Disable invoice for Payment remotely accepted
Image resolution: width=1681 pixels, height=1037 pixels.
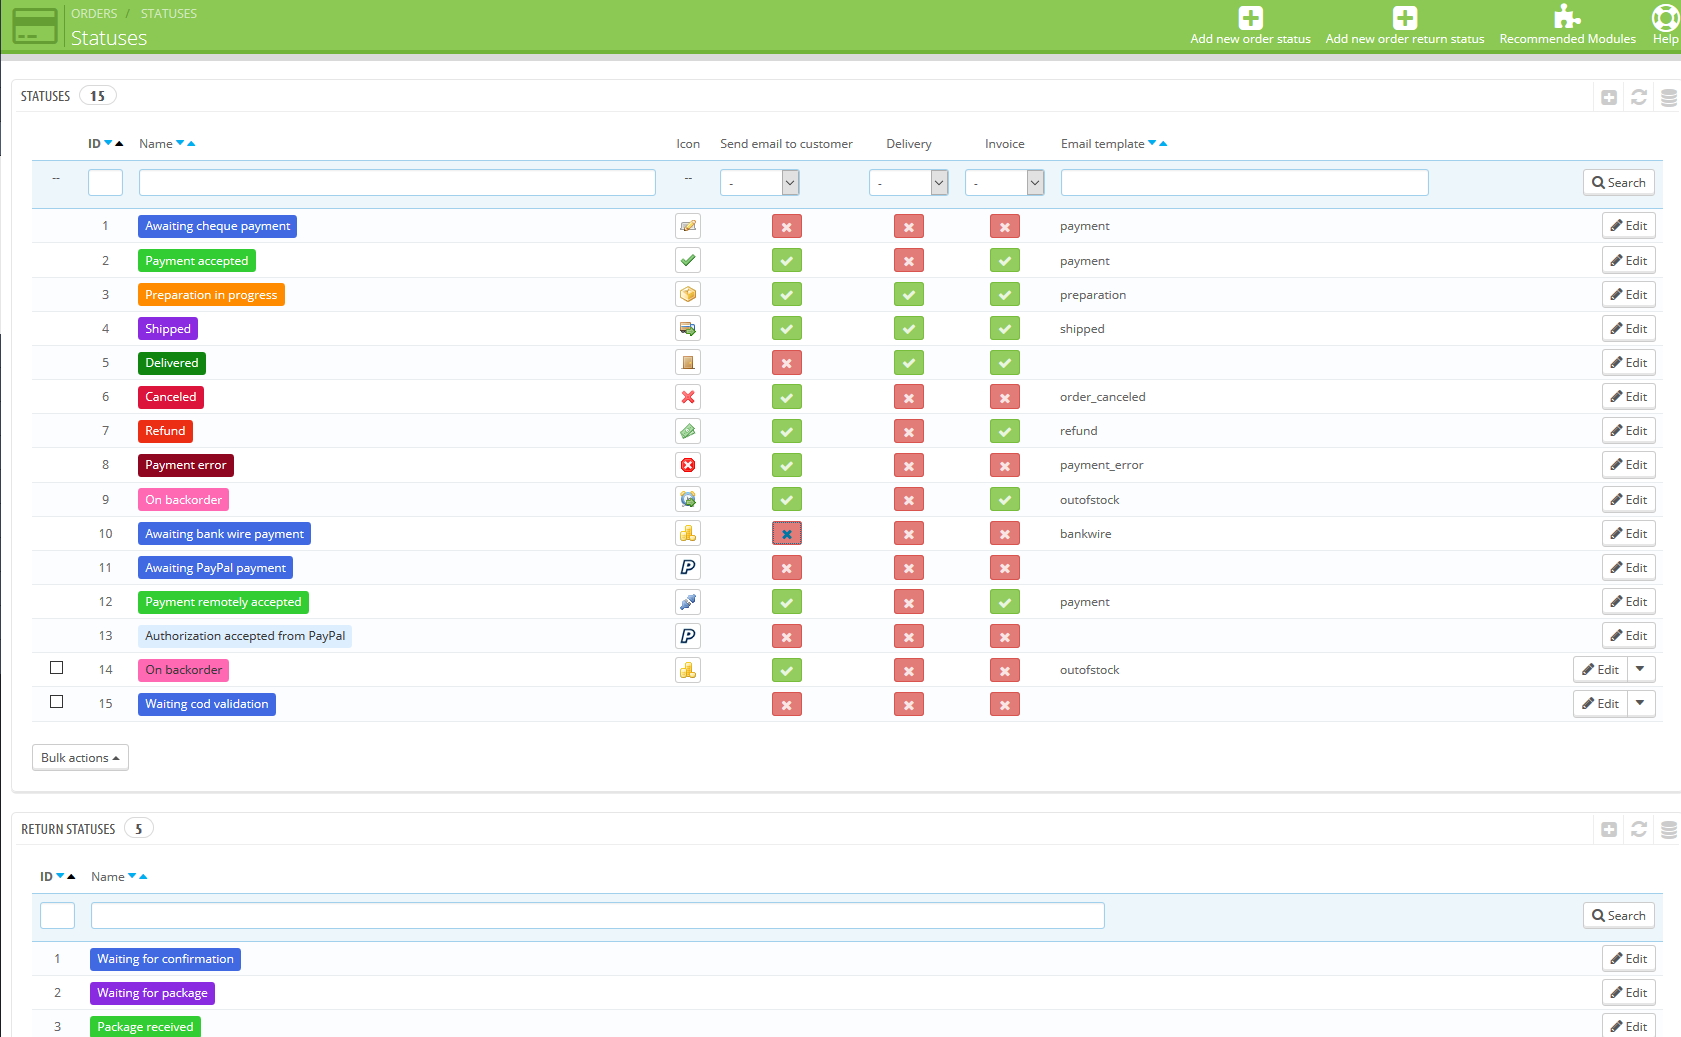point(1005,602)
